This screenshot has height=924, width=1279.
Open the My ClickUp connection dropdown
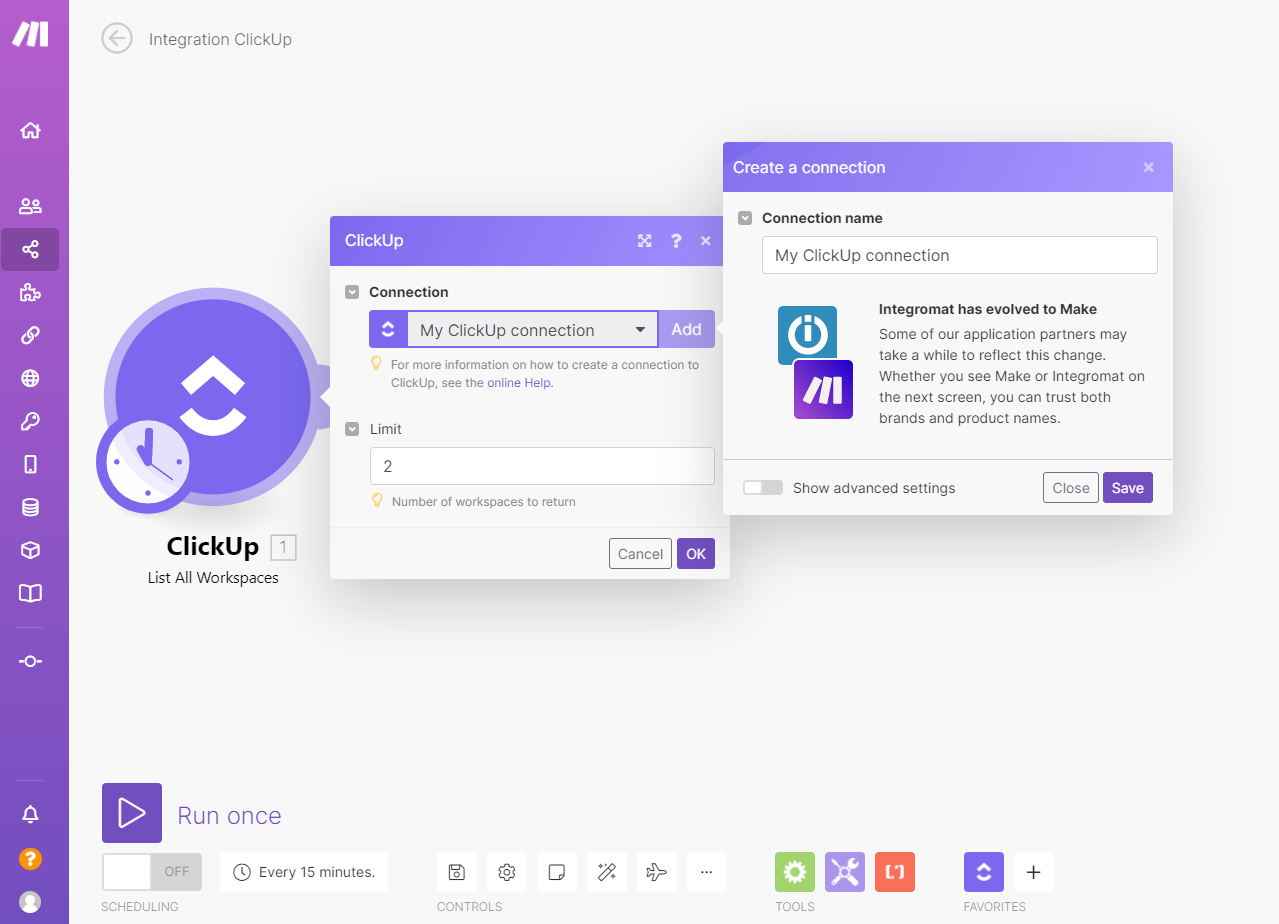[531, 329]
